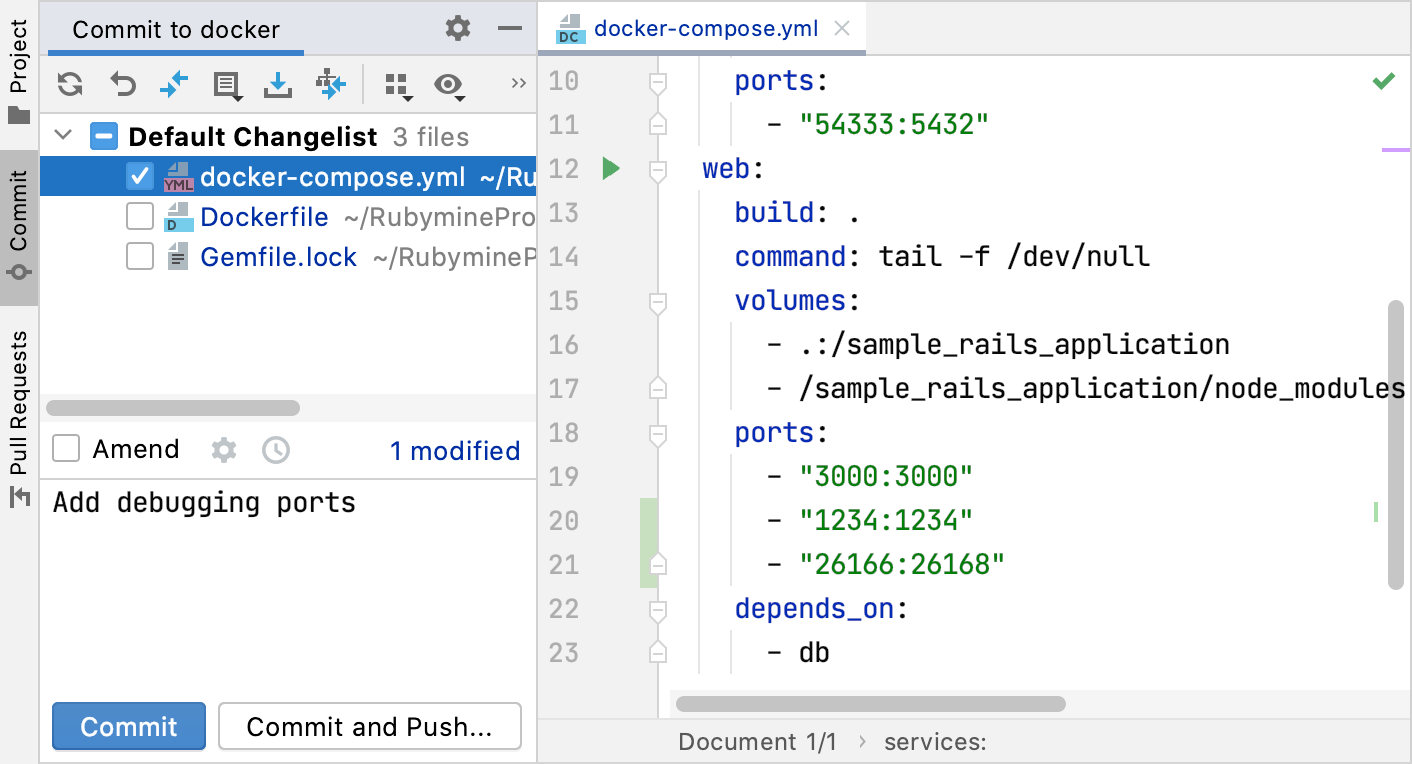The image size is (1412, 764).
Task: Click the Rollback changes icon
Action: 122,85
